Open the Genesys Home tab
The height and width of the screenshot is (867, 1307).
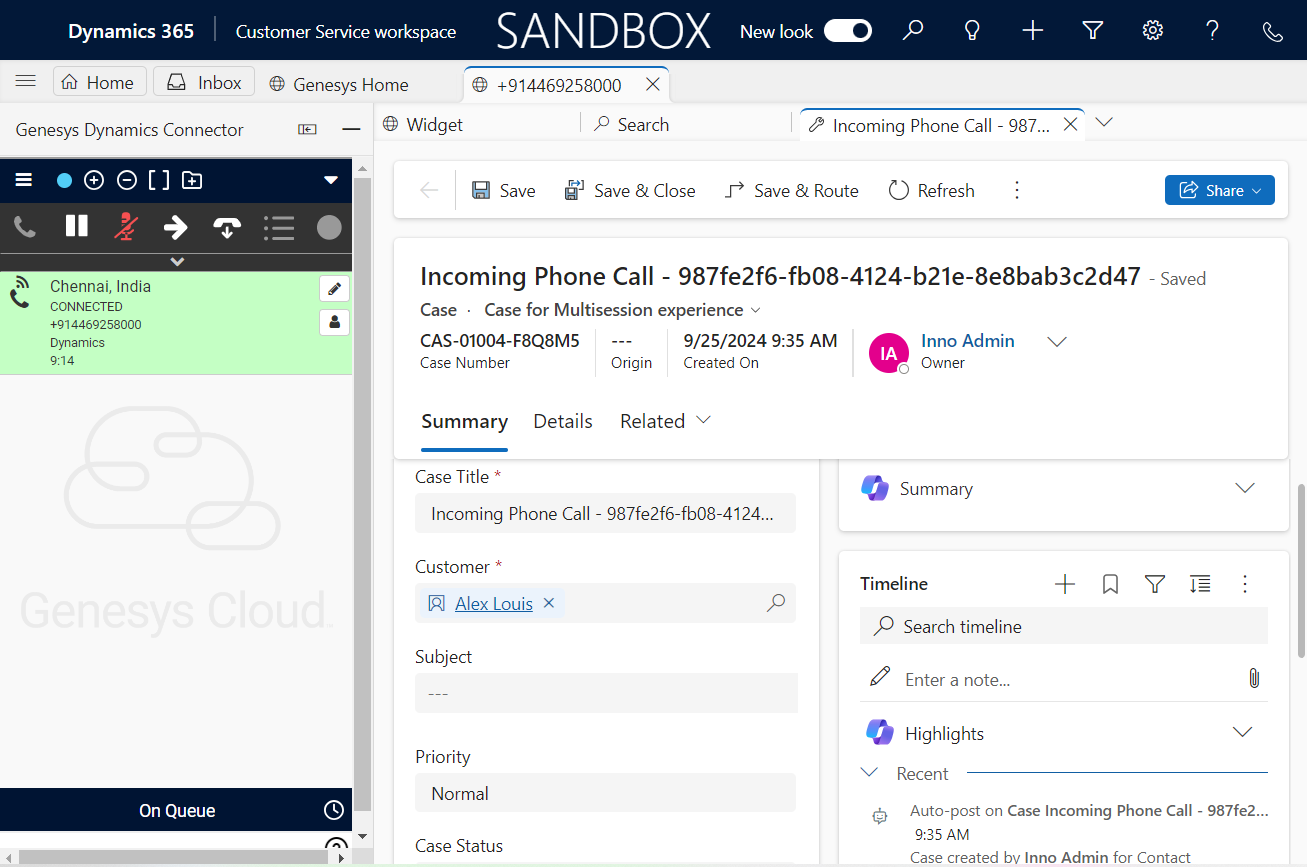pyautogui.click(x=339, y=85)
